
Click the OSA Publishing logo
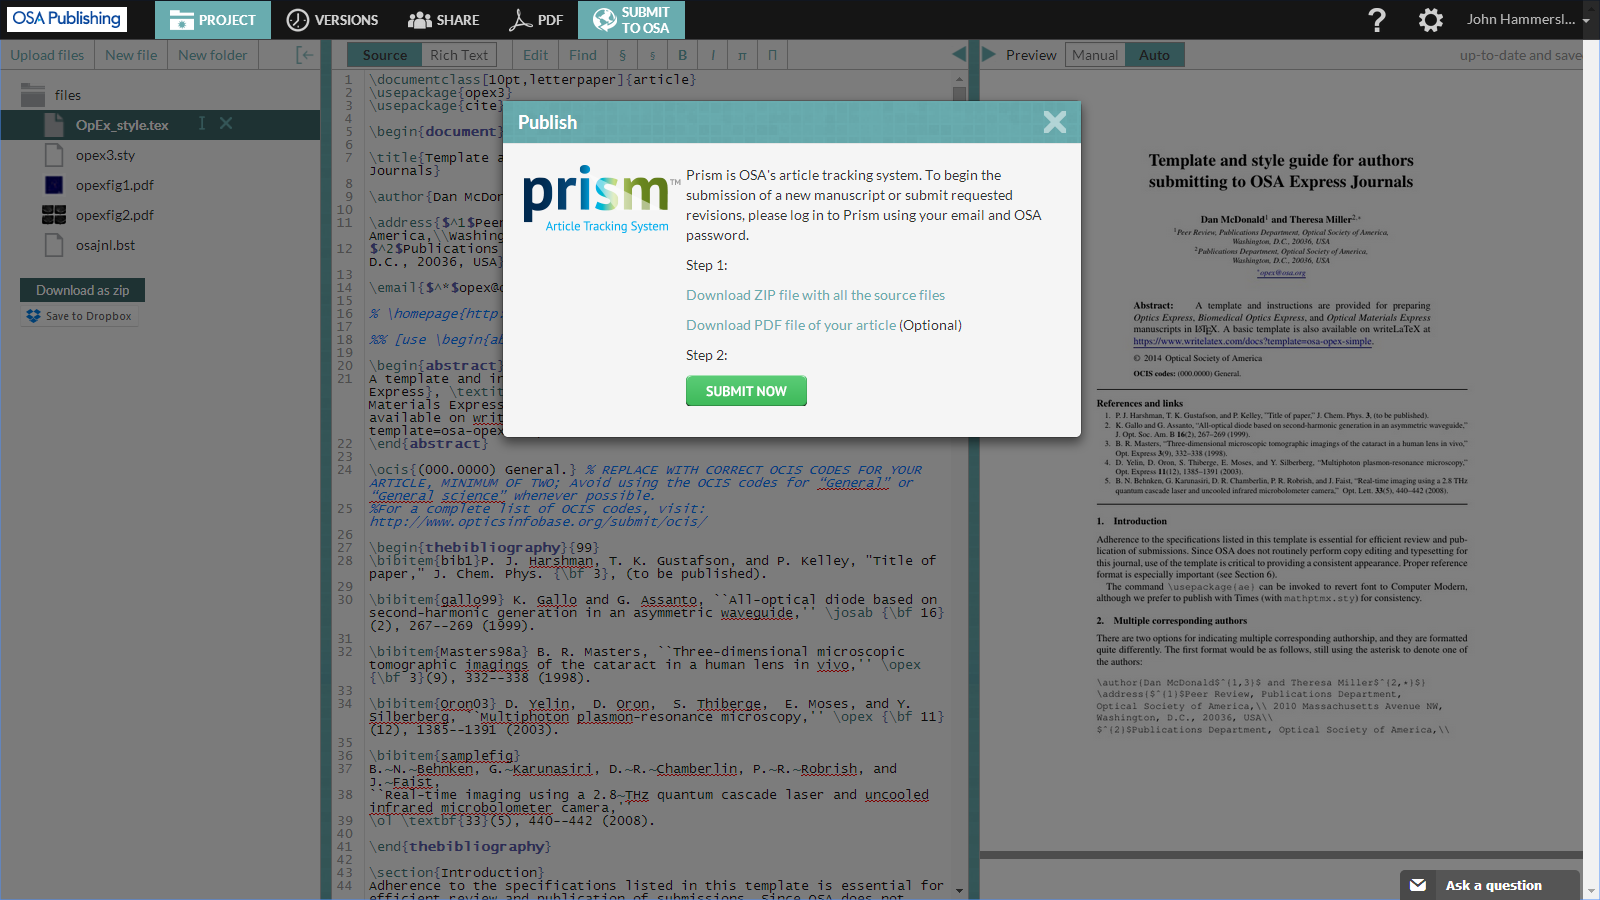[x=68, y=18]
